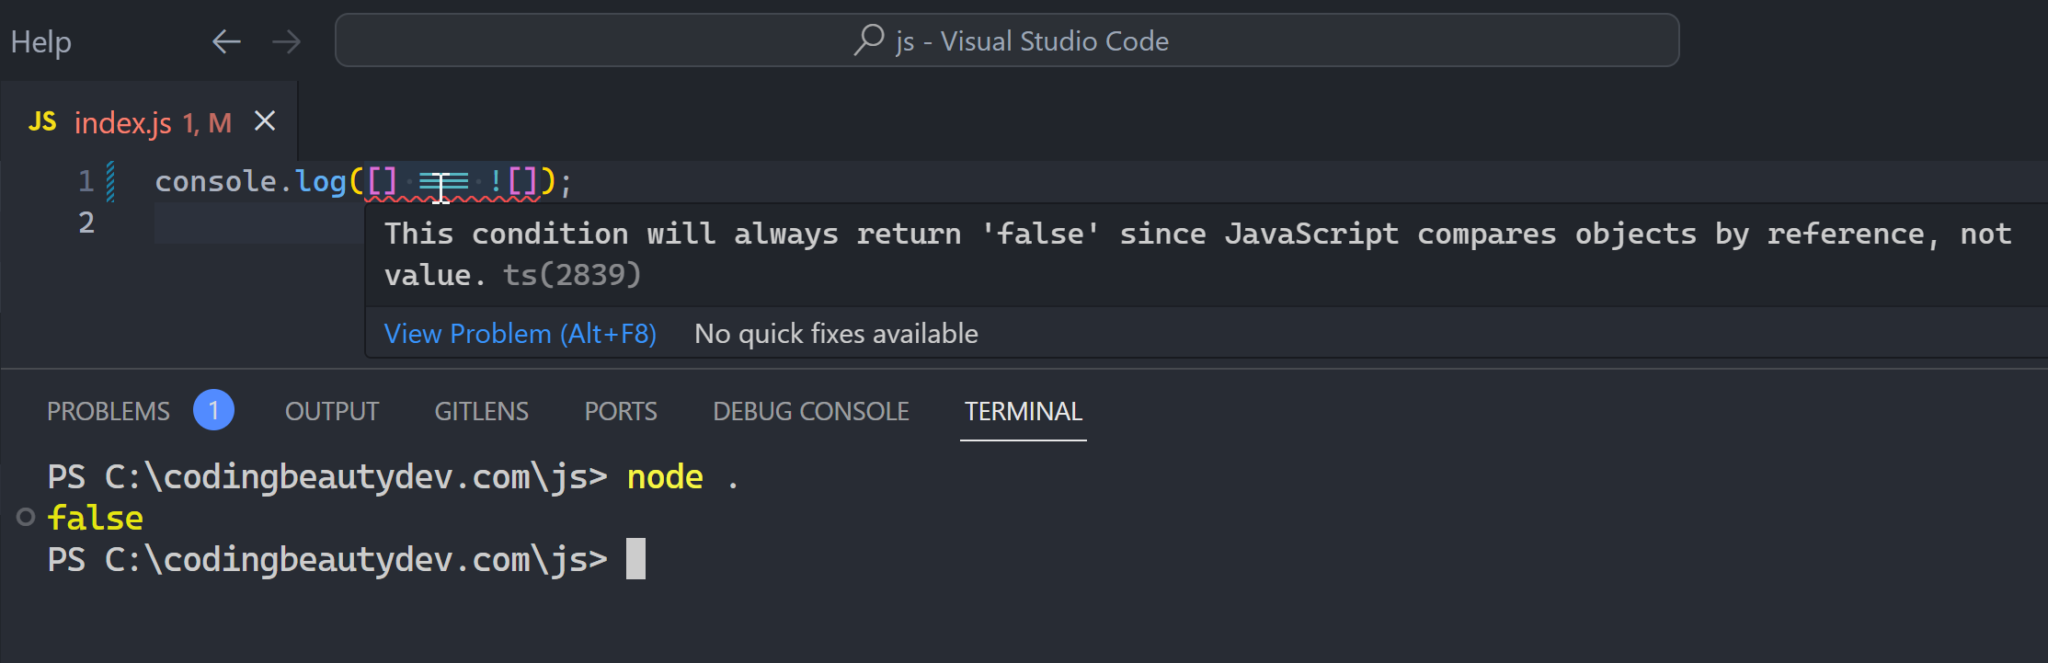Screen dimensions: 2048x663
Task: Go forward with the right arrow
Action: pos(286,41)
